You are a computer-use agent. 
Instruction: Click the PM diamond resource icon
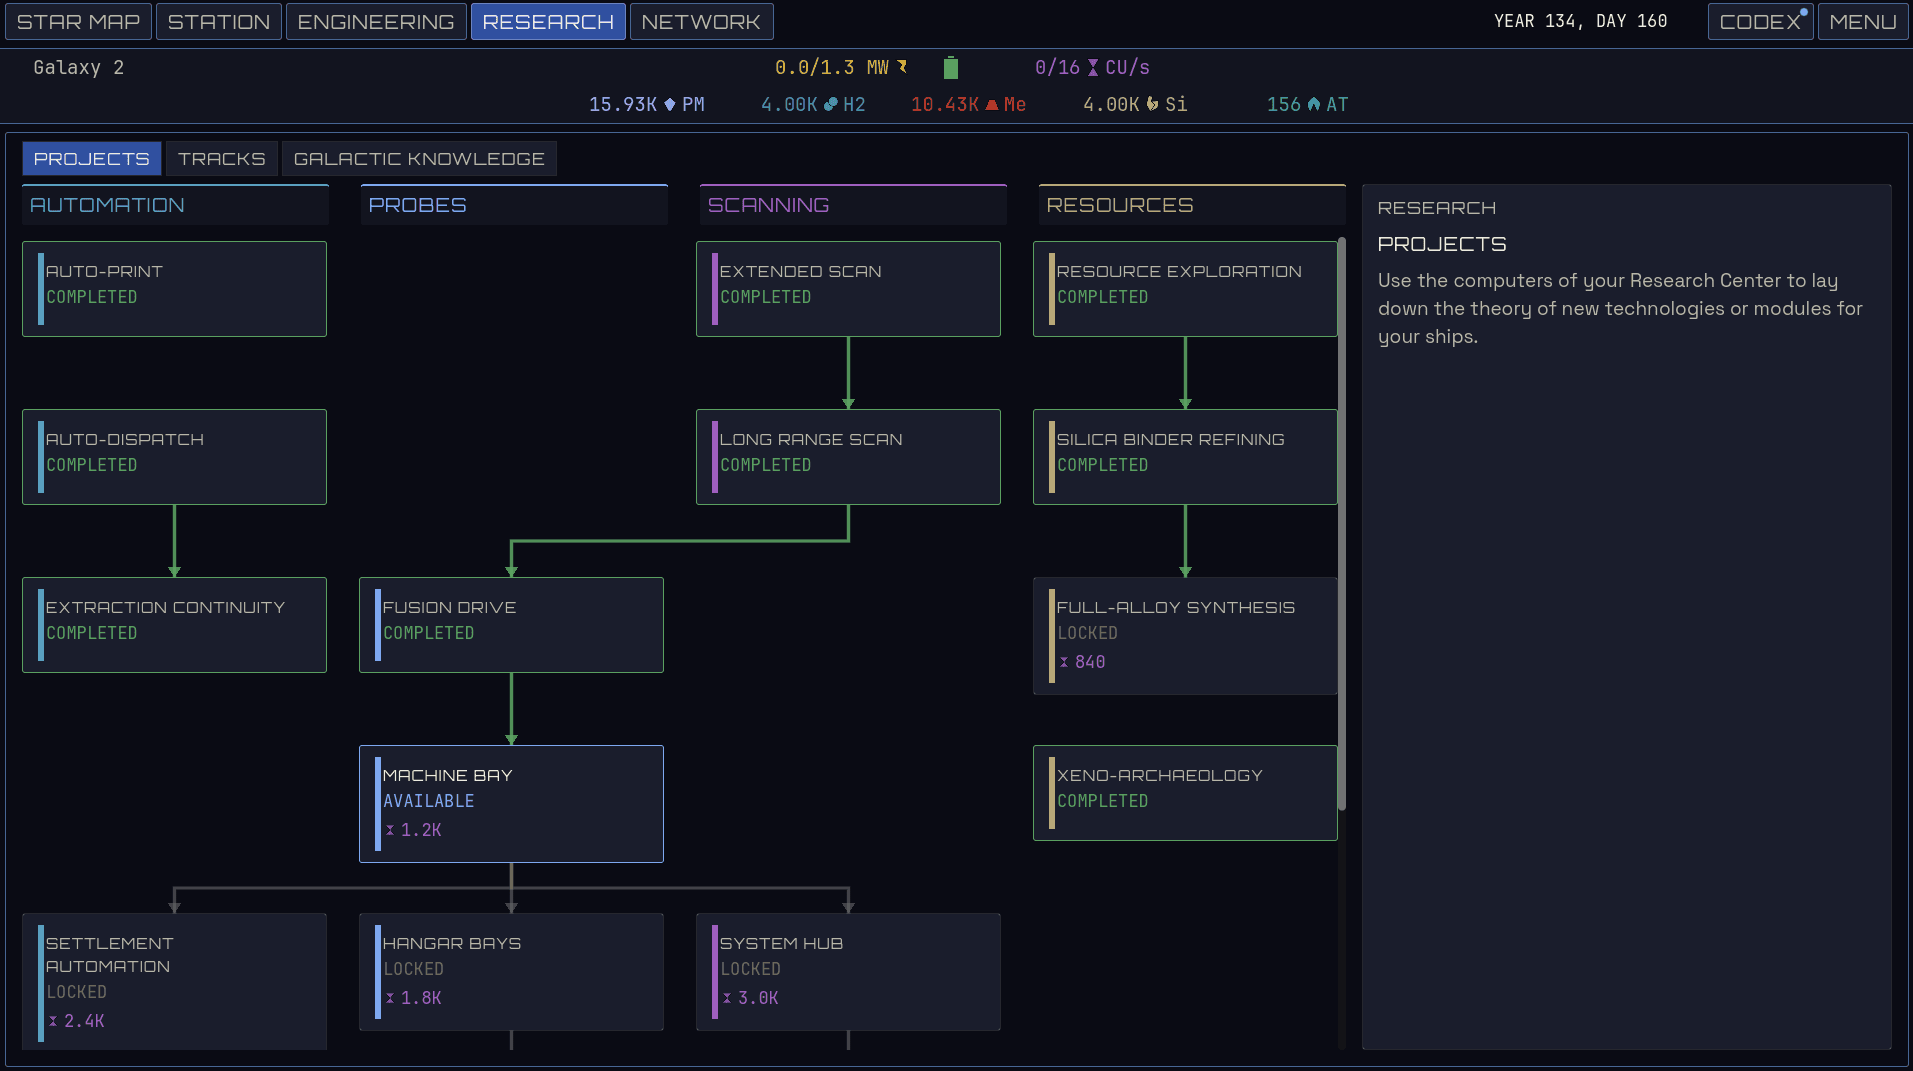pos(670,104)
